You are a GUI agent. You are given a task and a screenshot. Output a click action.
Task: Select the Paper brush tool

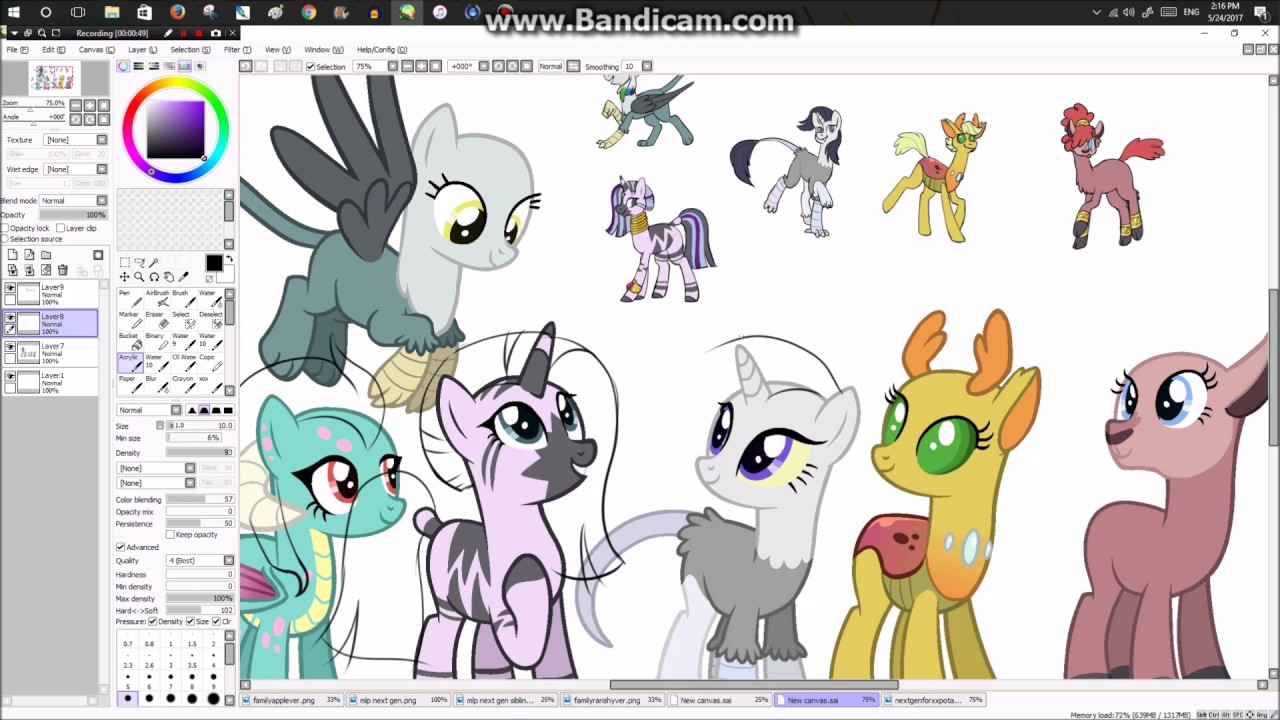[129, 383]
